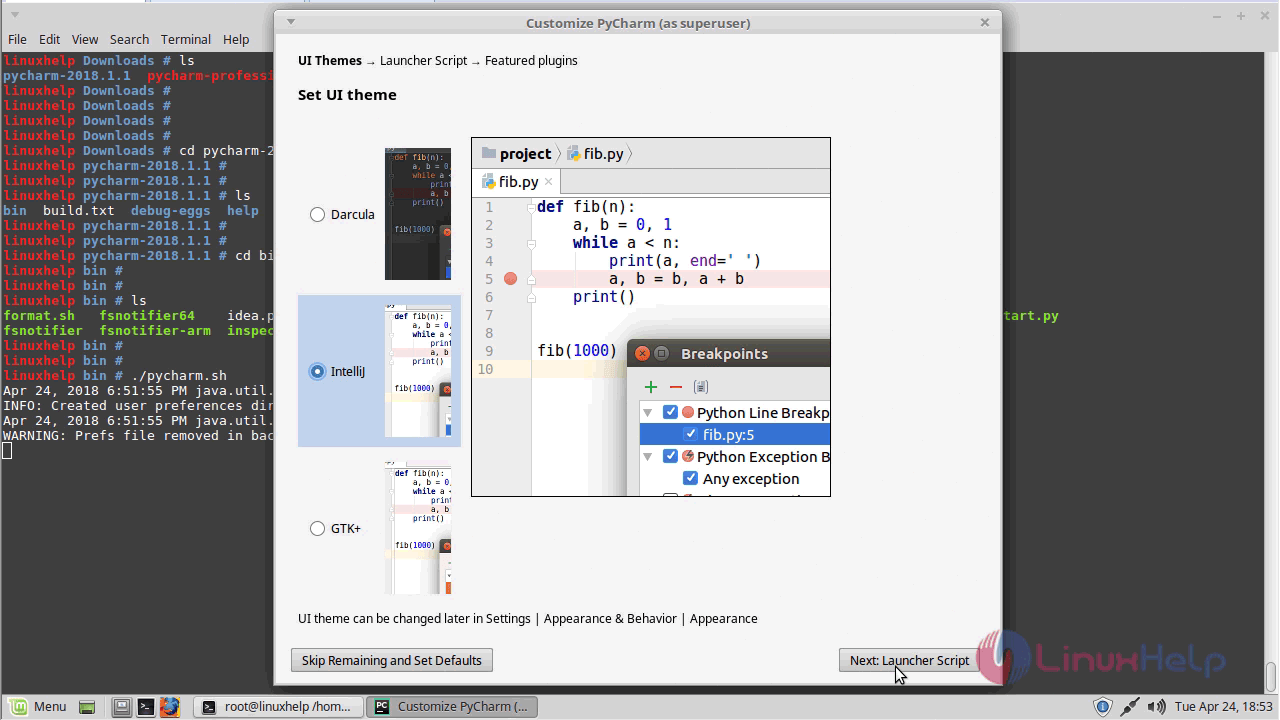Screen dimensions: 1280x720
Task: Open the network connection tray icon
Action: 1128,706
